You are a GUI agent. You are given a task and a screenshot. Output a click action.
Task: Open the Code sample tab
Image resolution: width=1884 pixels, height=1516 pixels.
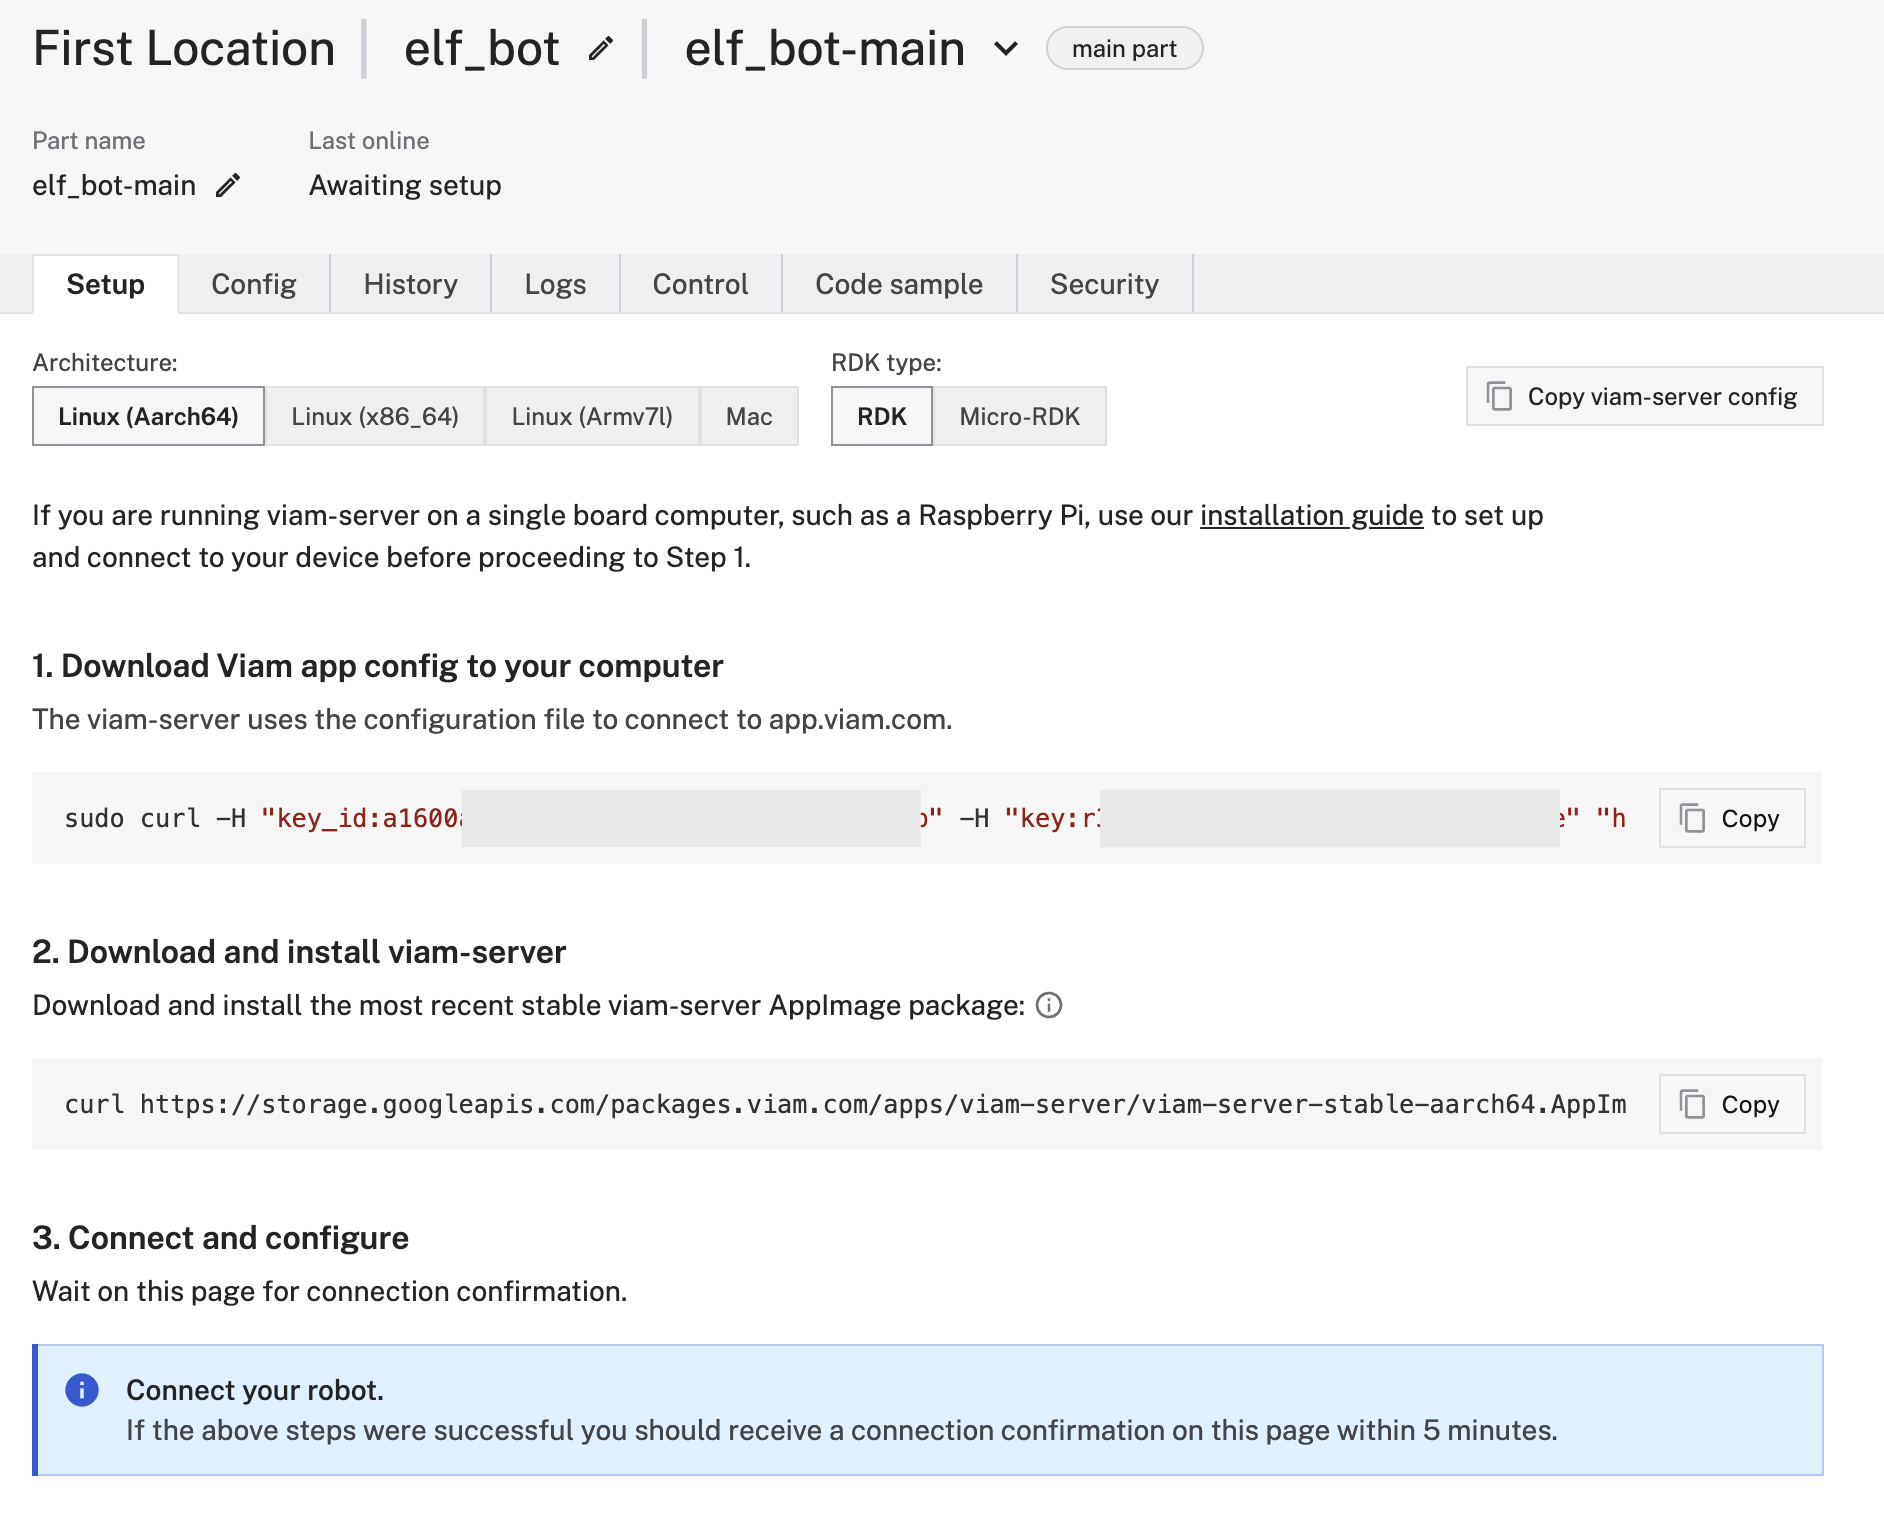(899, 284)
